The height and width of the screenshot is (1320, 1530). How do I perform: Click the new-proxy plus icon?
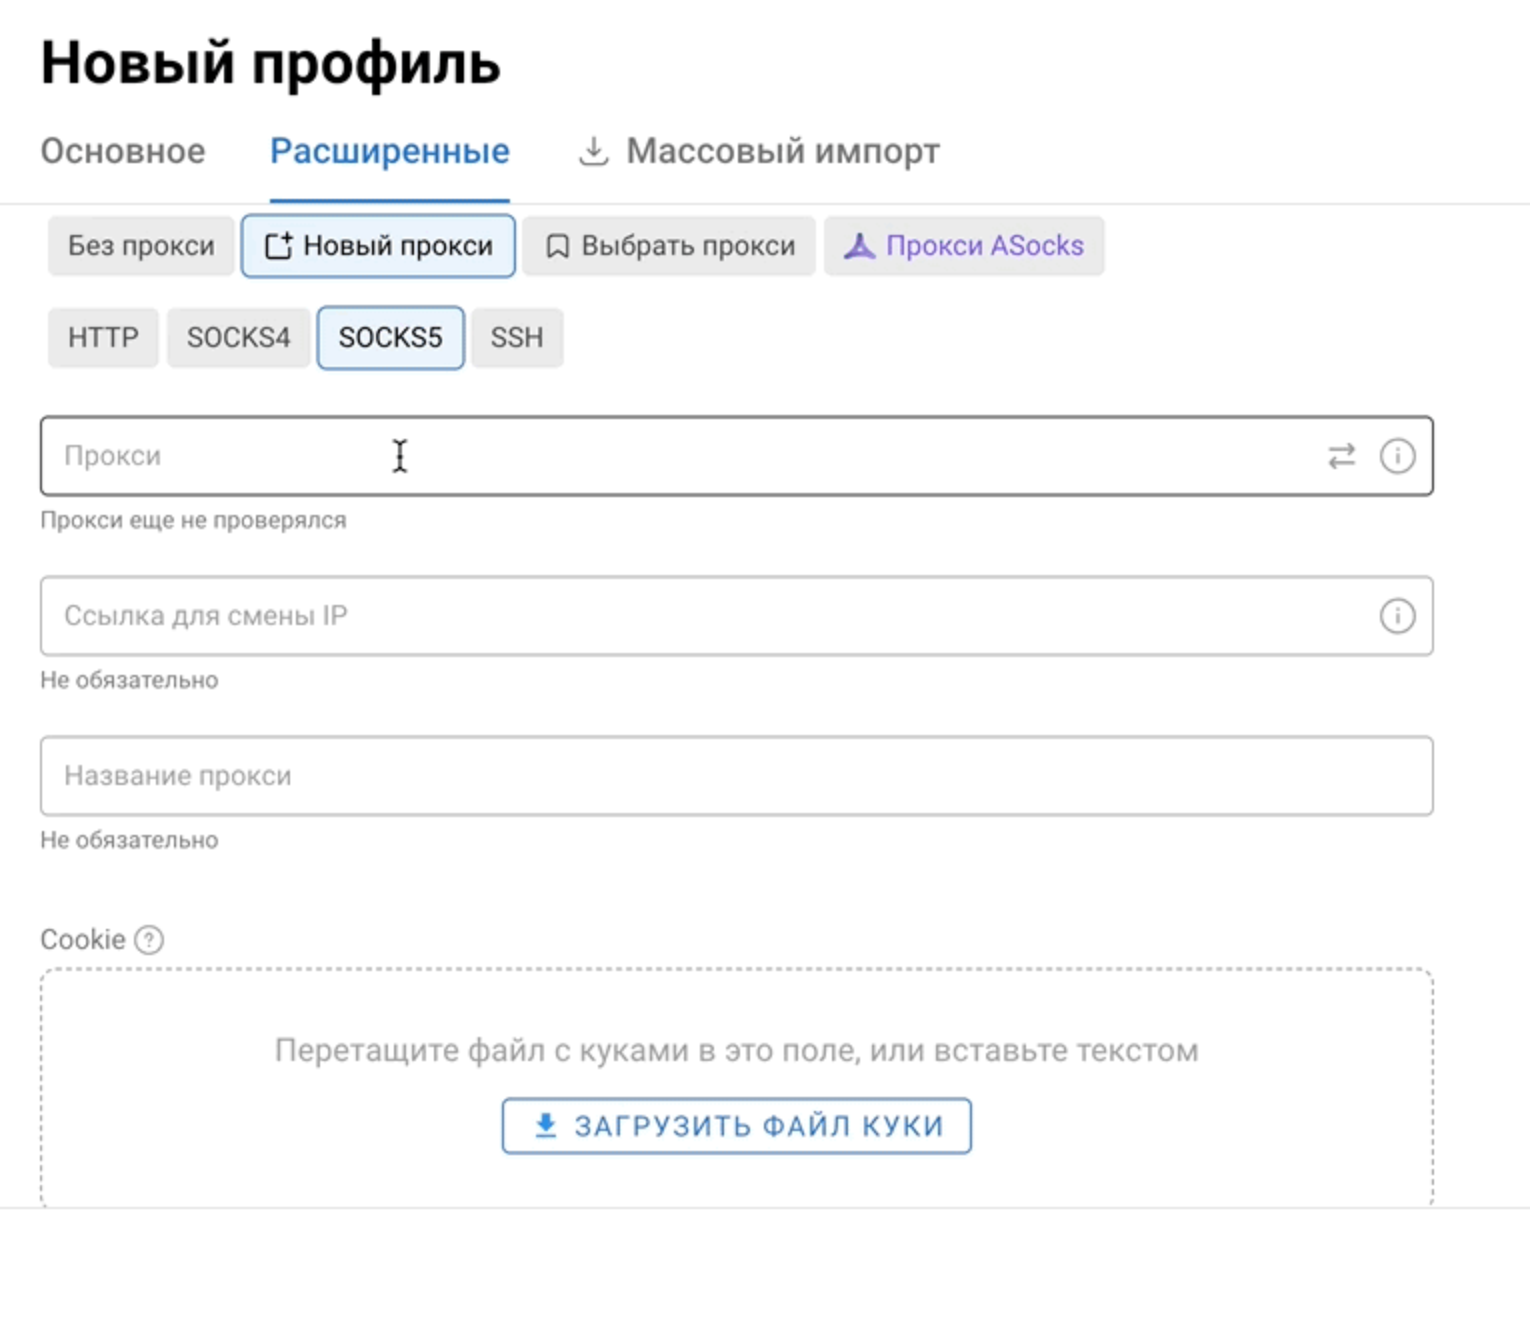point(280,245)
